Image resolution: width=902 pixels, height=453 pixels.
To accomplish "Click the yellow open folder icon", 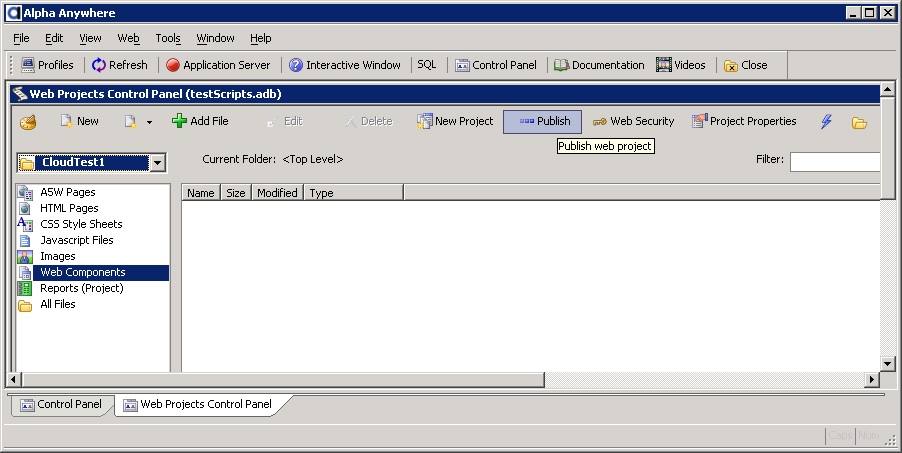I will pyautogui.click(x=859, y=123).
